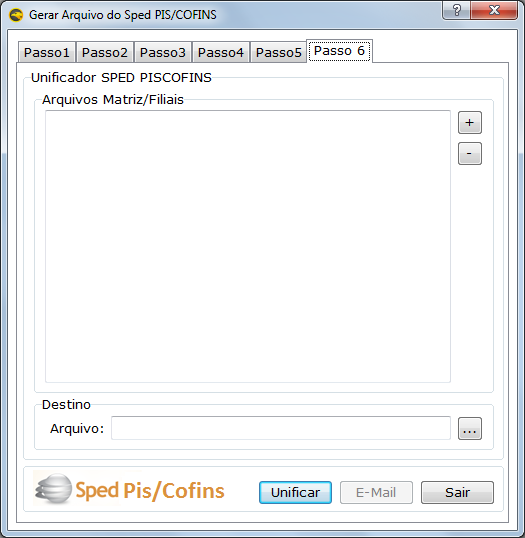Focus the Arquivo destination text field
525x538 pixels.
click(281, 428)
